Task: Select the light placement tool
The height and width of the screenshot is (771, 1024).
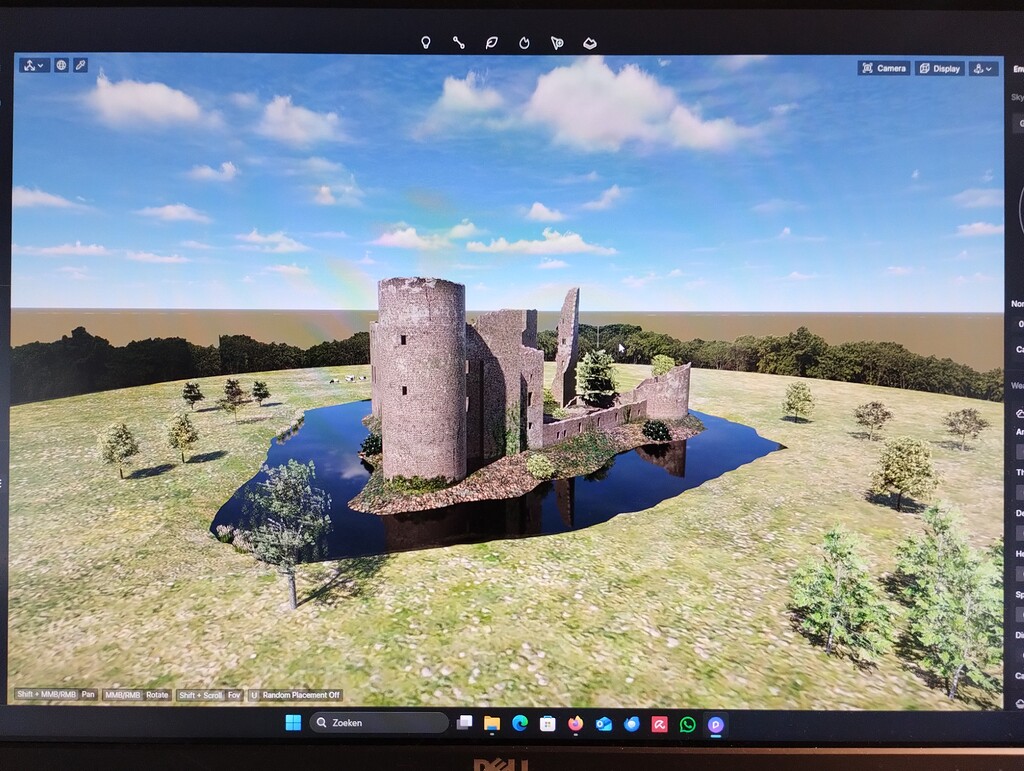Action: (x=426, y=42)
